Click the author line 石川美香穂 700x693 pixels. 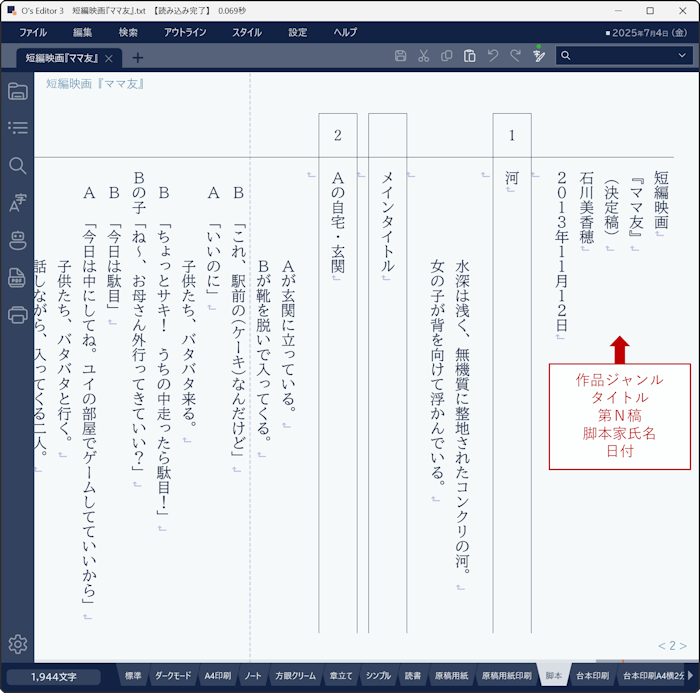tap(586, 207)
